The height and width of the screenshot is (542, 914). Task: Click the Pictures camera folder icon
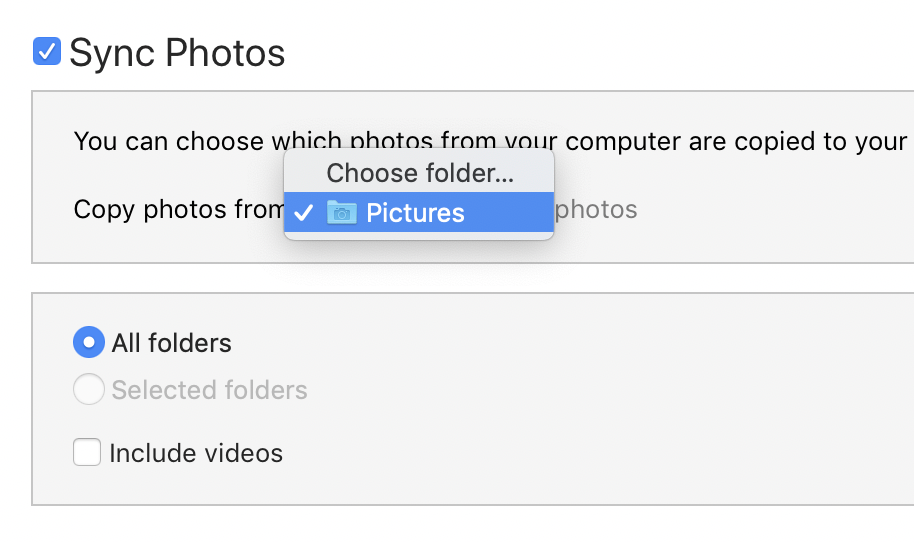(342, 212)
